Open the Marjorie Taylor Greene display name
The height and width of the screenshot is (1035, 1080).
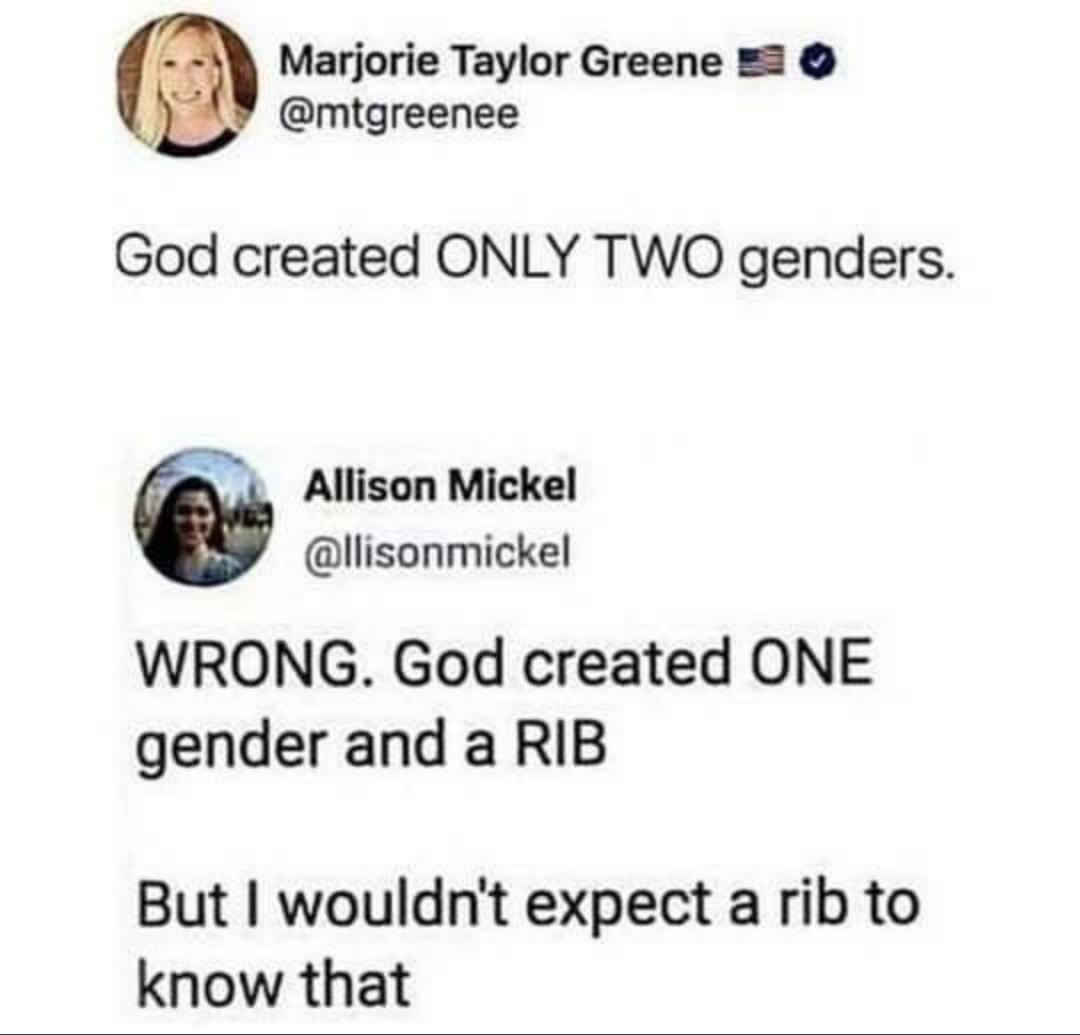(x=500, y=65)
